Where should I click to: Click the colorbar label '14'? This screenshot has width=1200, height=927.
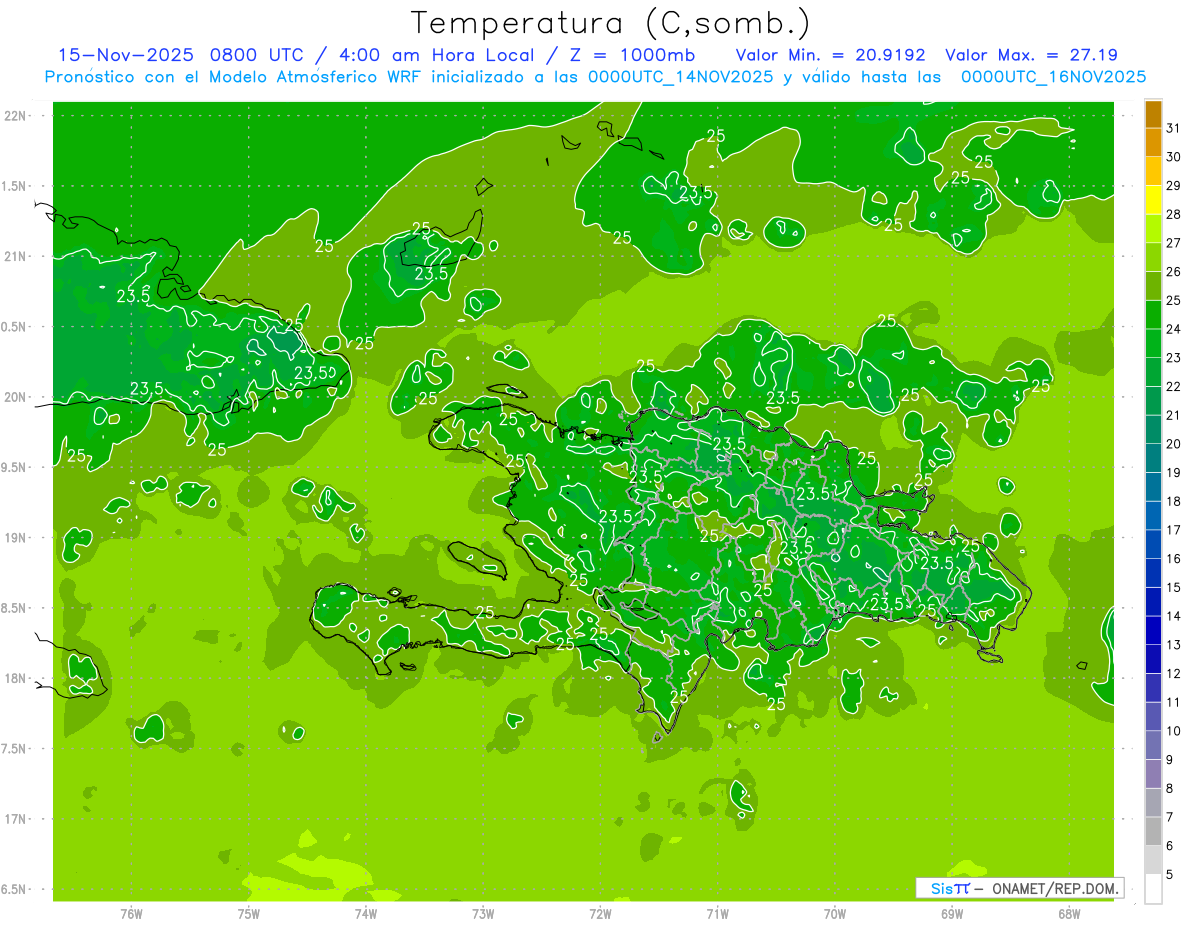pyautogui.click(x=1174, y=616)
